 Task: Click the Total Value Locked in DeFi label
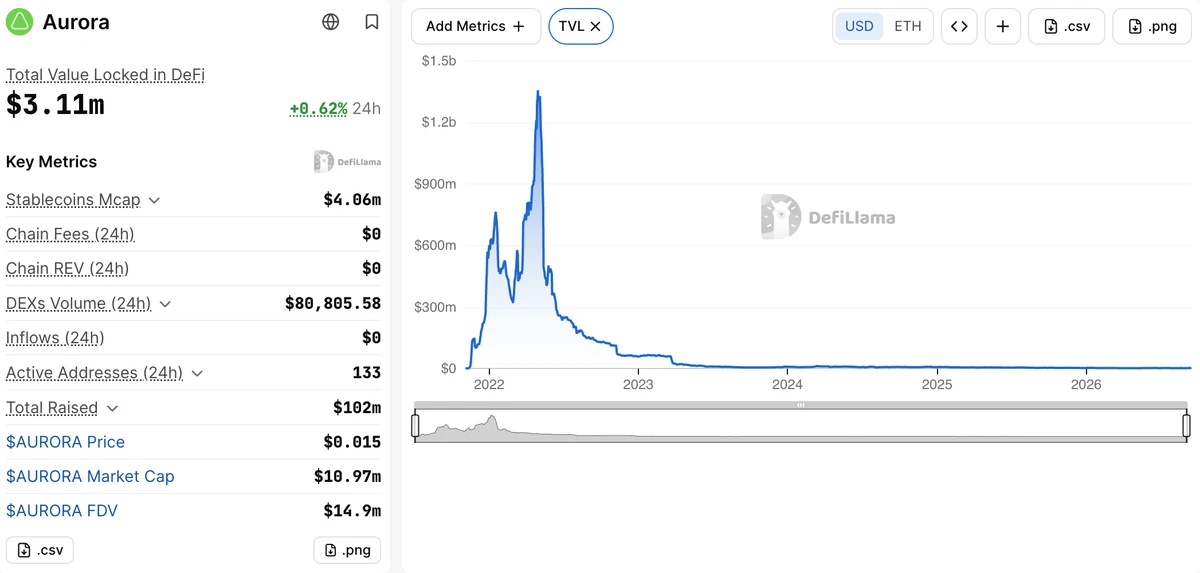(x=105, y=75)
